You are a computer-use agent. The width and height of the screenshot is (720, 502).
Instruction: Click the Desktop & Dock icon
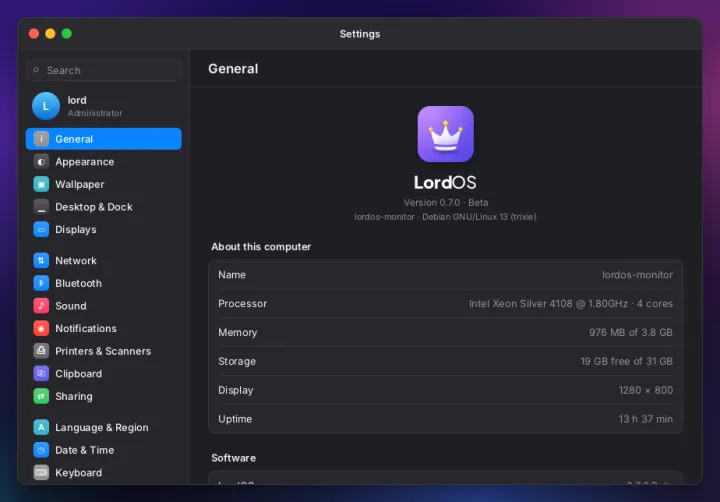(x=41, y=207)
